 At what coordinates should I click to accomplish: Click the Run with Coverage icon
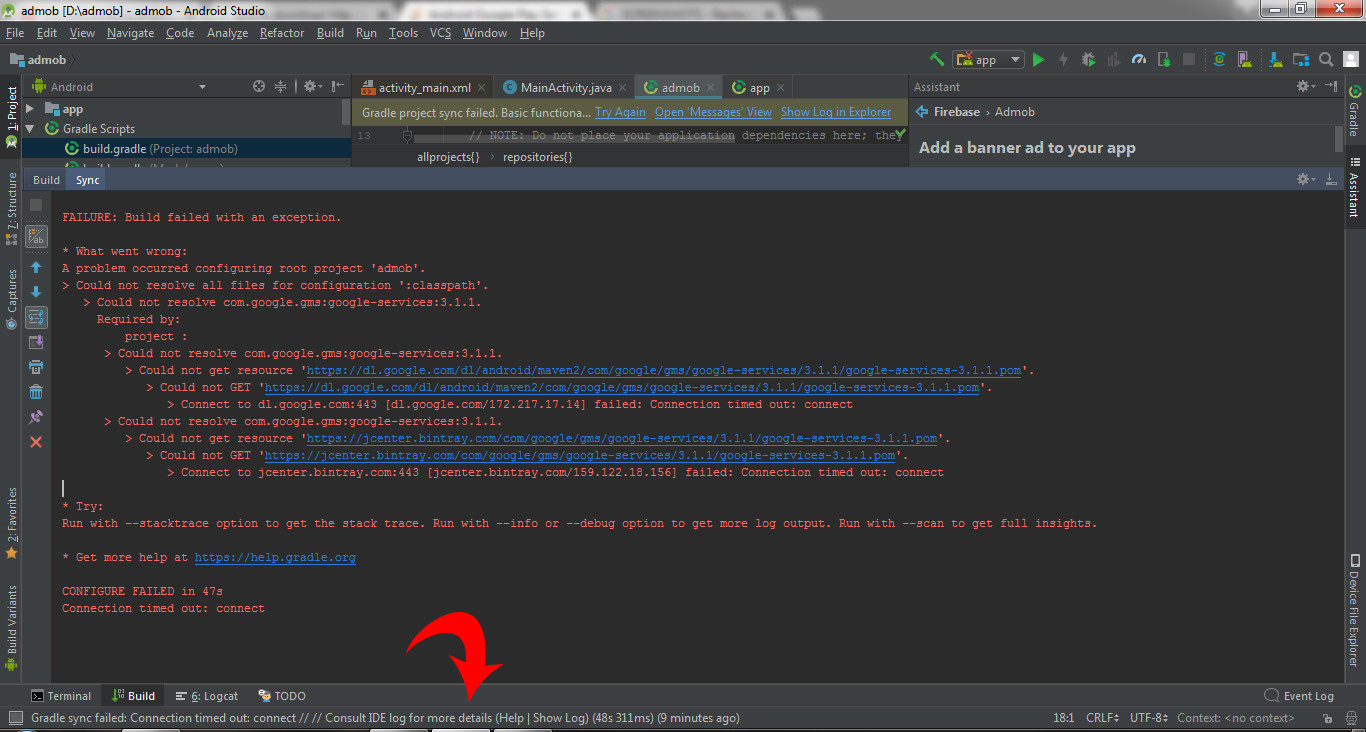1113,60
